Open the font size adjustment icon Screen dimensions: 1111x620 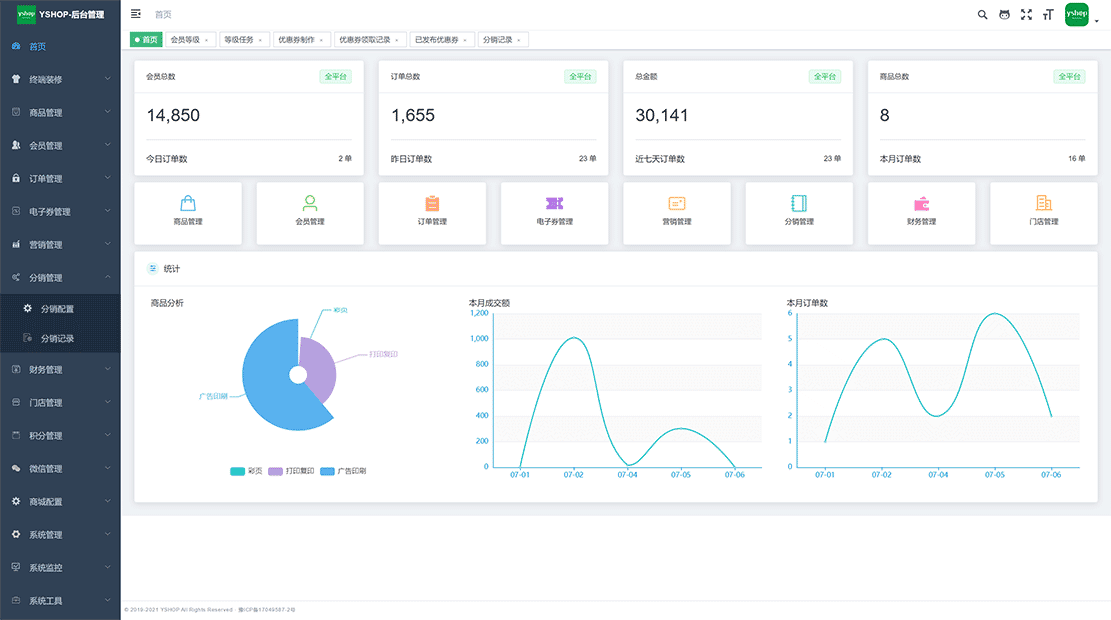click(x=1048, y=15)
